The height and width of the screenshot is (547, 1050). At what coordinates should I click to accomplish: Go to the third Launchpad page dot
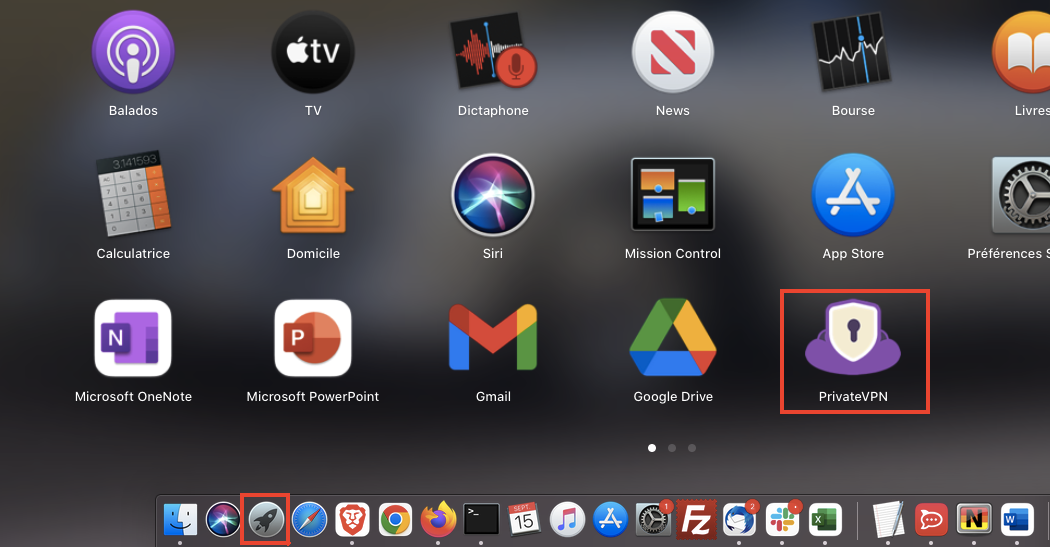(692, 448)
